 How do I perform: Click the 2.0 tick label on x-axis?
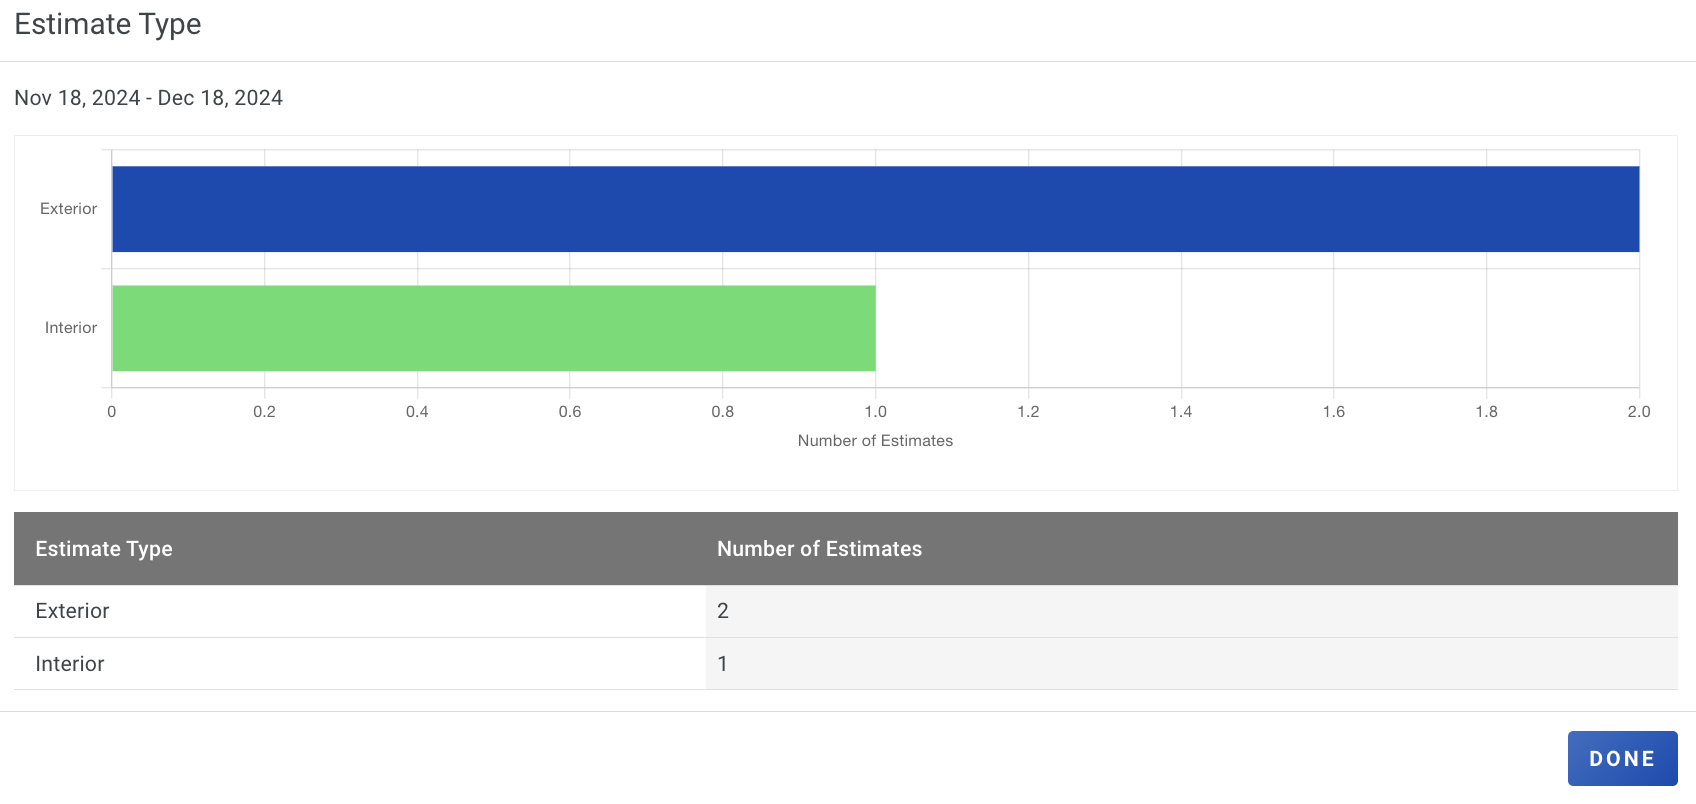point(1639,412)
